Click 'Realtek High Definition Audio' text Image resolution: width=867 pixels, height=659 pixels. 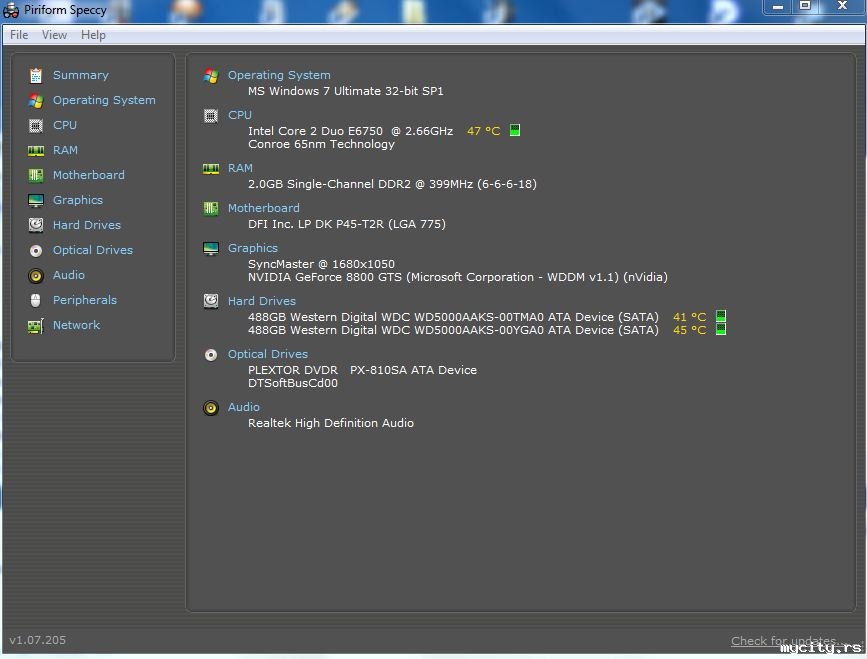click(331, 423)
